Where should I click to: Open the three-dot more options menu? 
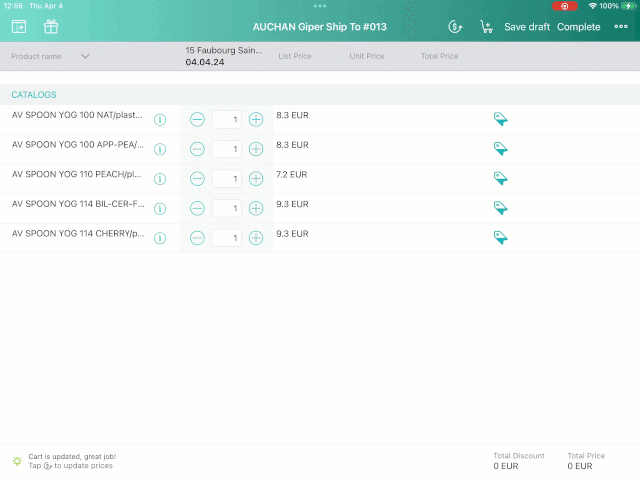coord(621,27)
